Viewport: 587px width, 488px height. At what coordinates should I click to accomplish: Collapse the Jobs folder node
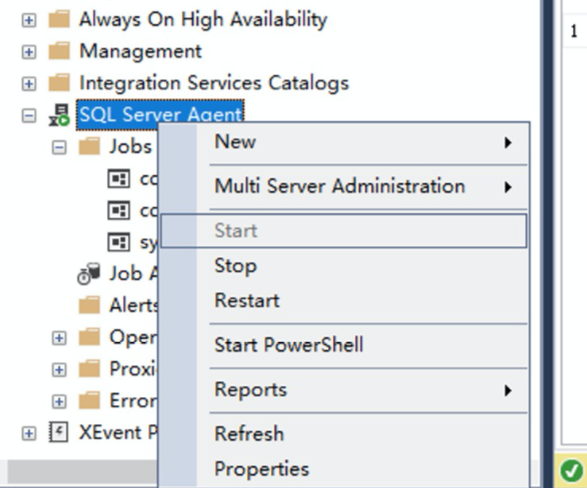59,147
